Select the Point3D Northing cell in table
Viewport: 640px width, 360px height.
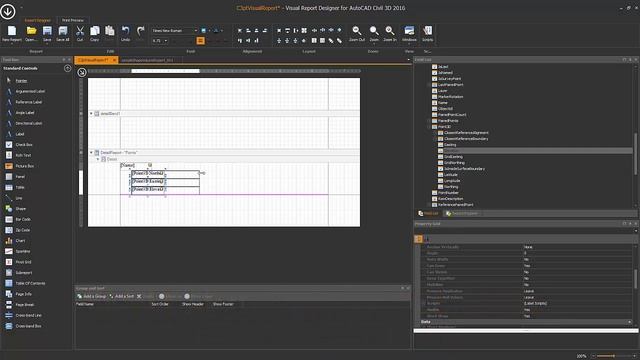(x=148, y=173)
